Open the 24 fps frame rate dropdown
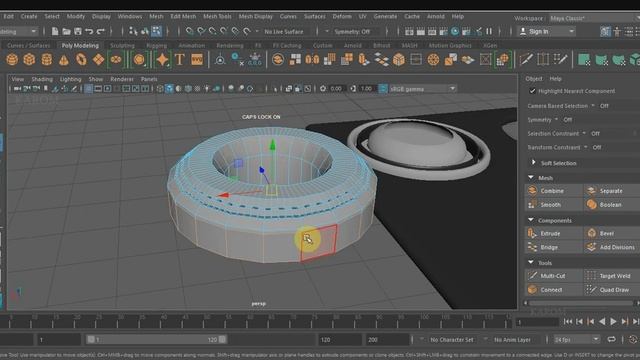Viewport: 640px width, 360px height. coord(576,340)
